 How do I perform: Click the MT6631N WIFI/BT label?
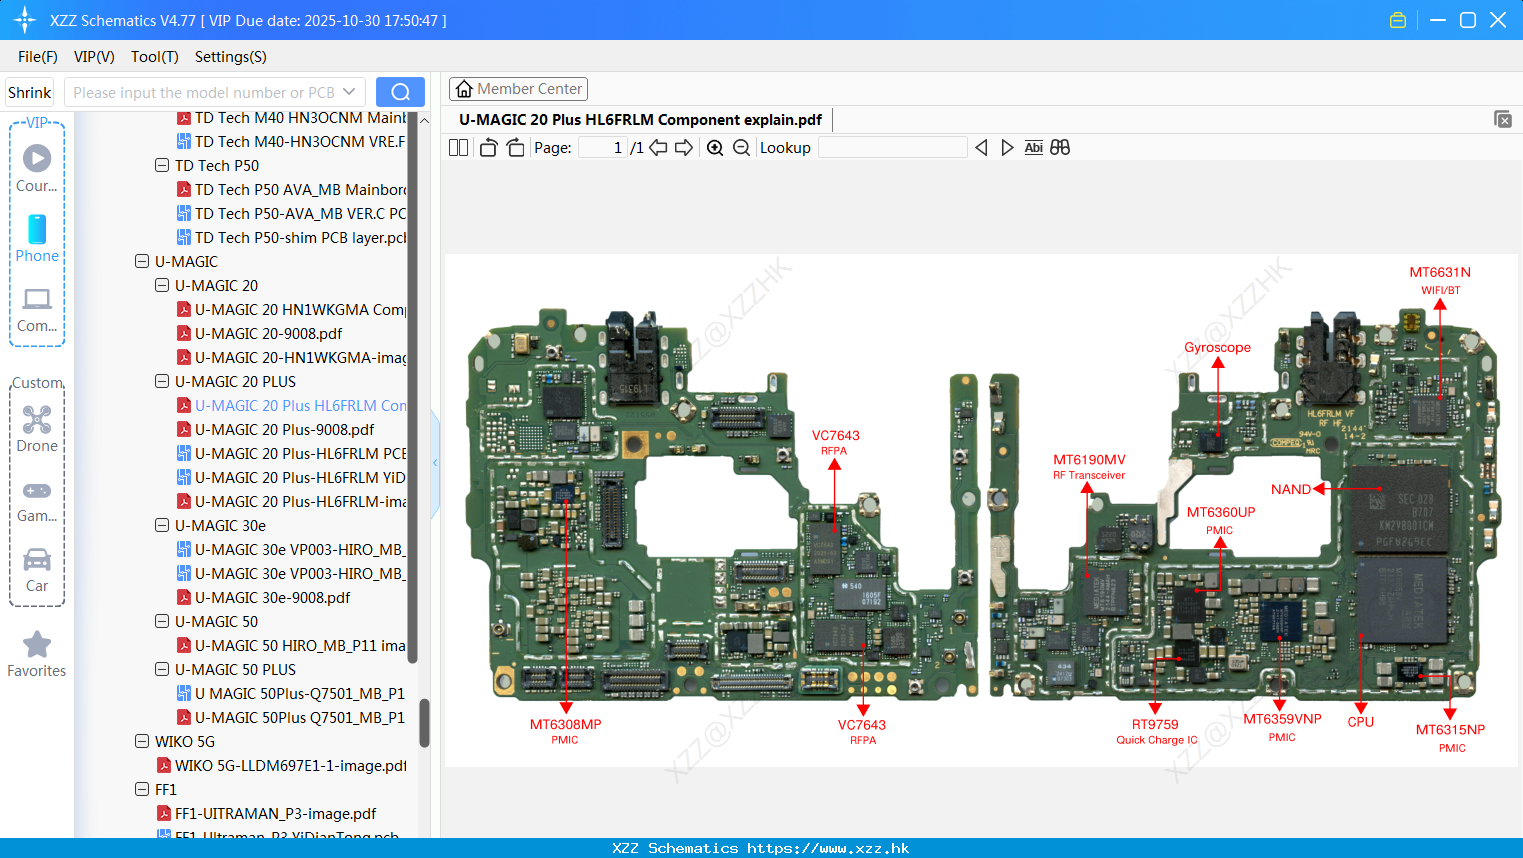pos(1440,280)
